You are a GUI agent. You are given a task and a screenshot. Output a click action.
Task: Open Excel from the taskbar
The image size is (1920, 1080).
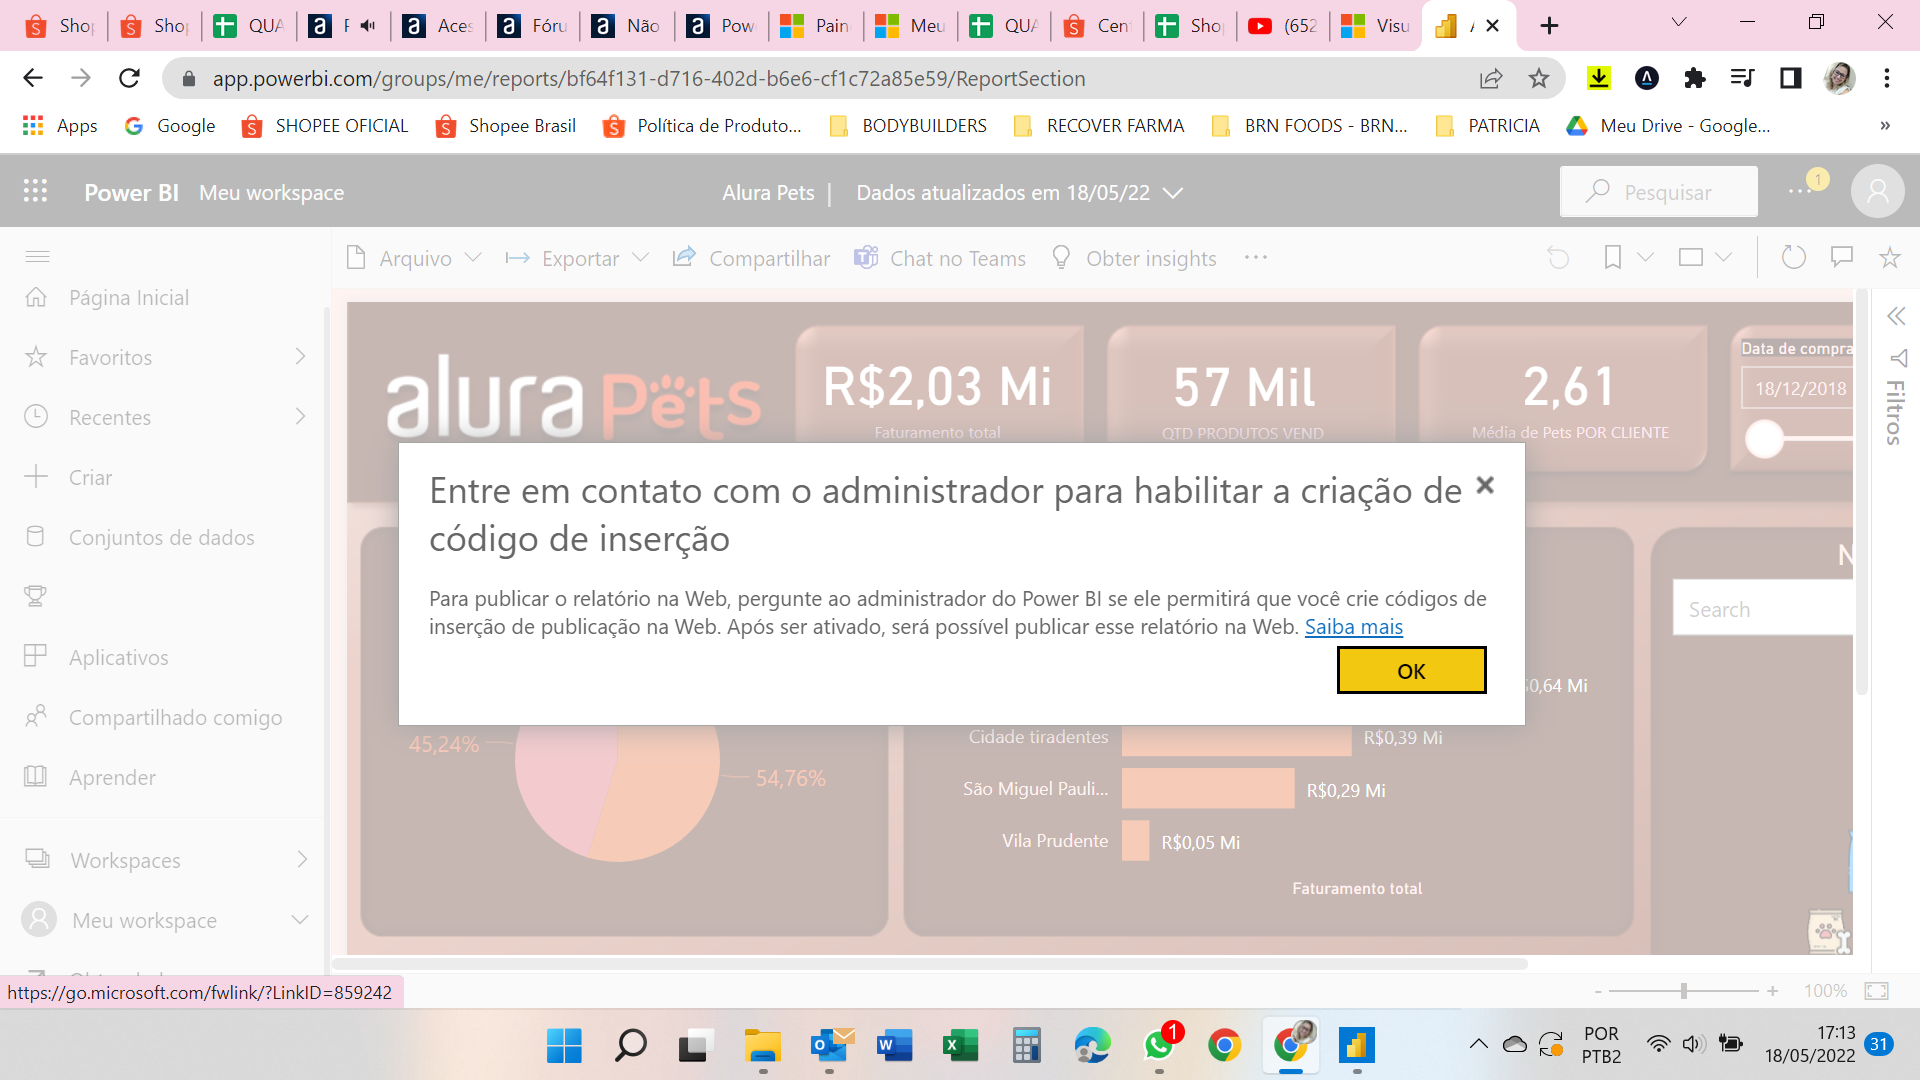click(x=961, y=1046)
